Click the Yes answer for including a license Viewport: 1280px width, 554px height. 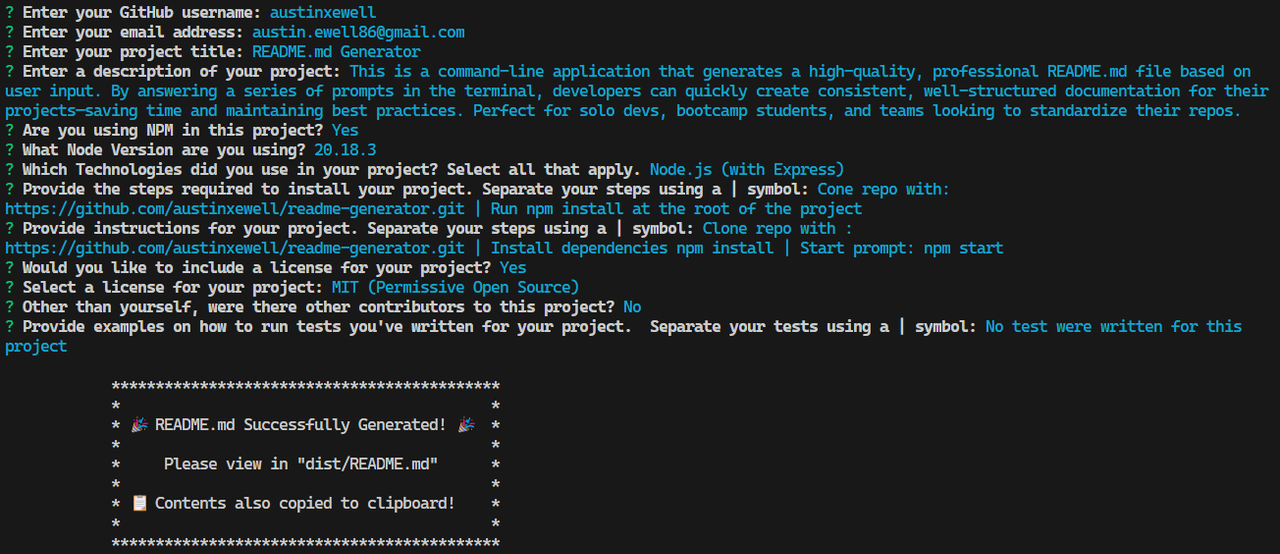pos(513,268)
